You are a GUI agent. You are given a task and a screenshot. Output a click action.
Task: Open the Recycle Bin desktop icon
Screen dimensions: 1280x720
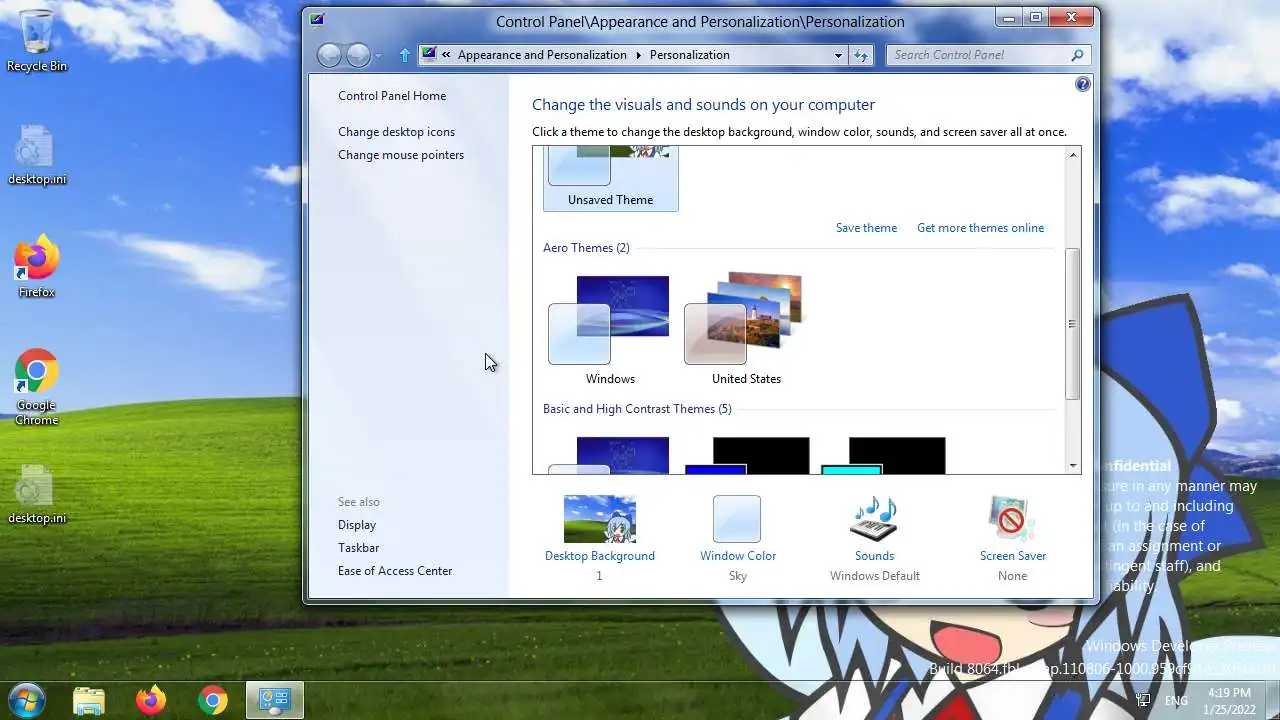coord(37,41)
